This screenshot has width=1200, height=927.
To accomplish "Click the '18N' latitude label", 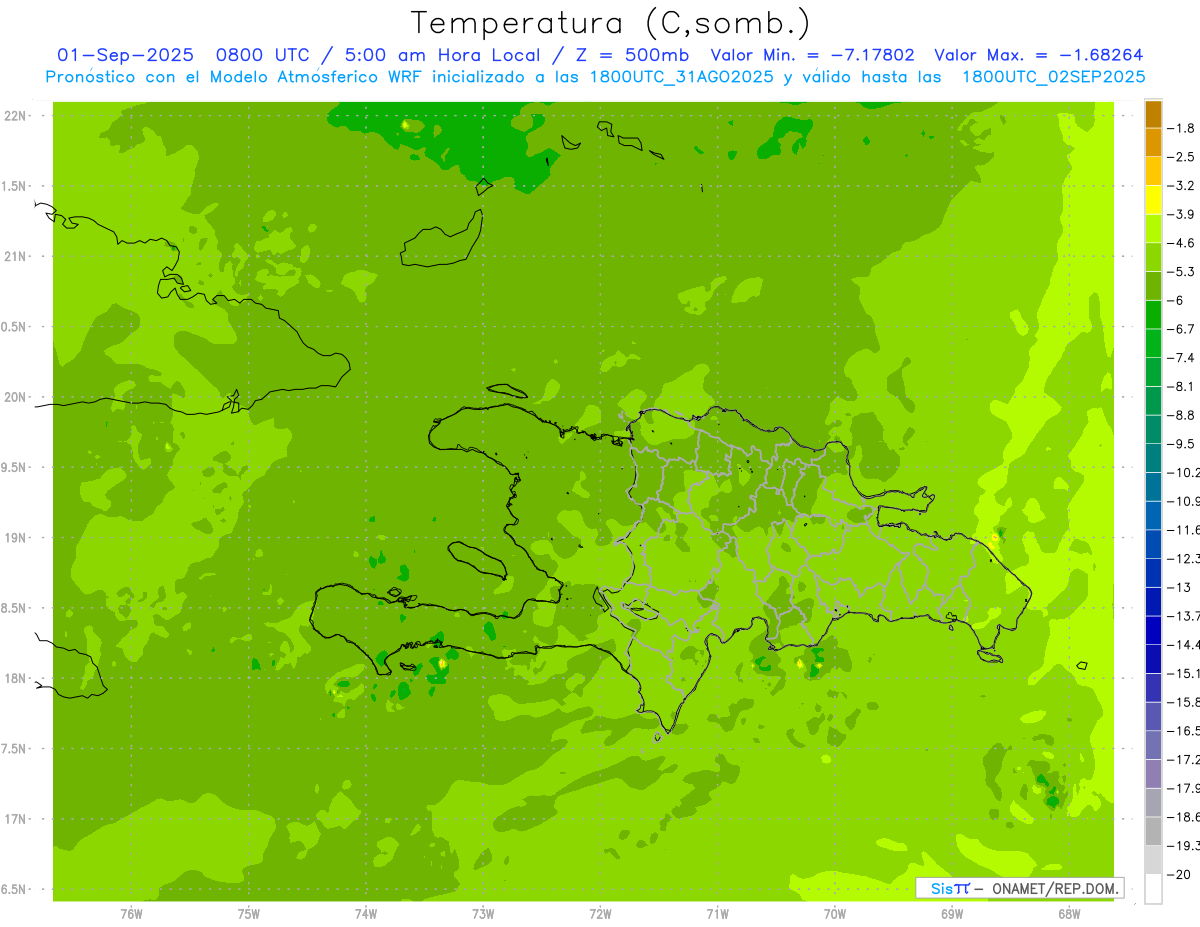I will point(14,678).
